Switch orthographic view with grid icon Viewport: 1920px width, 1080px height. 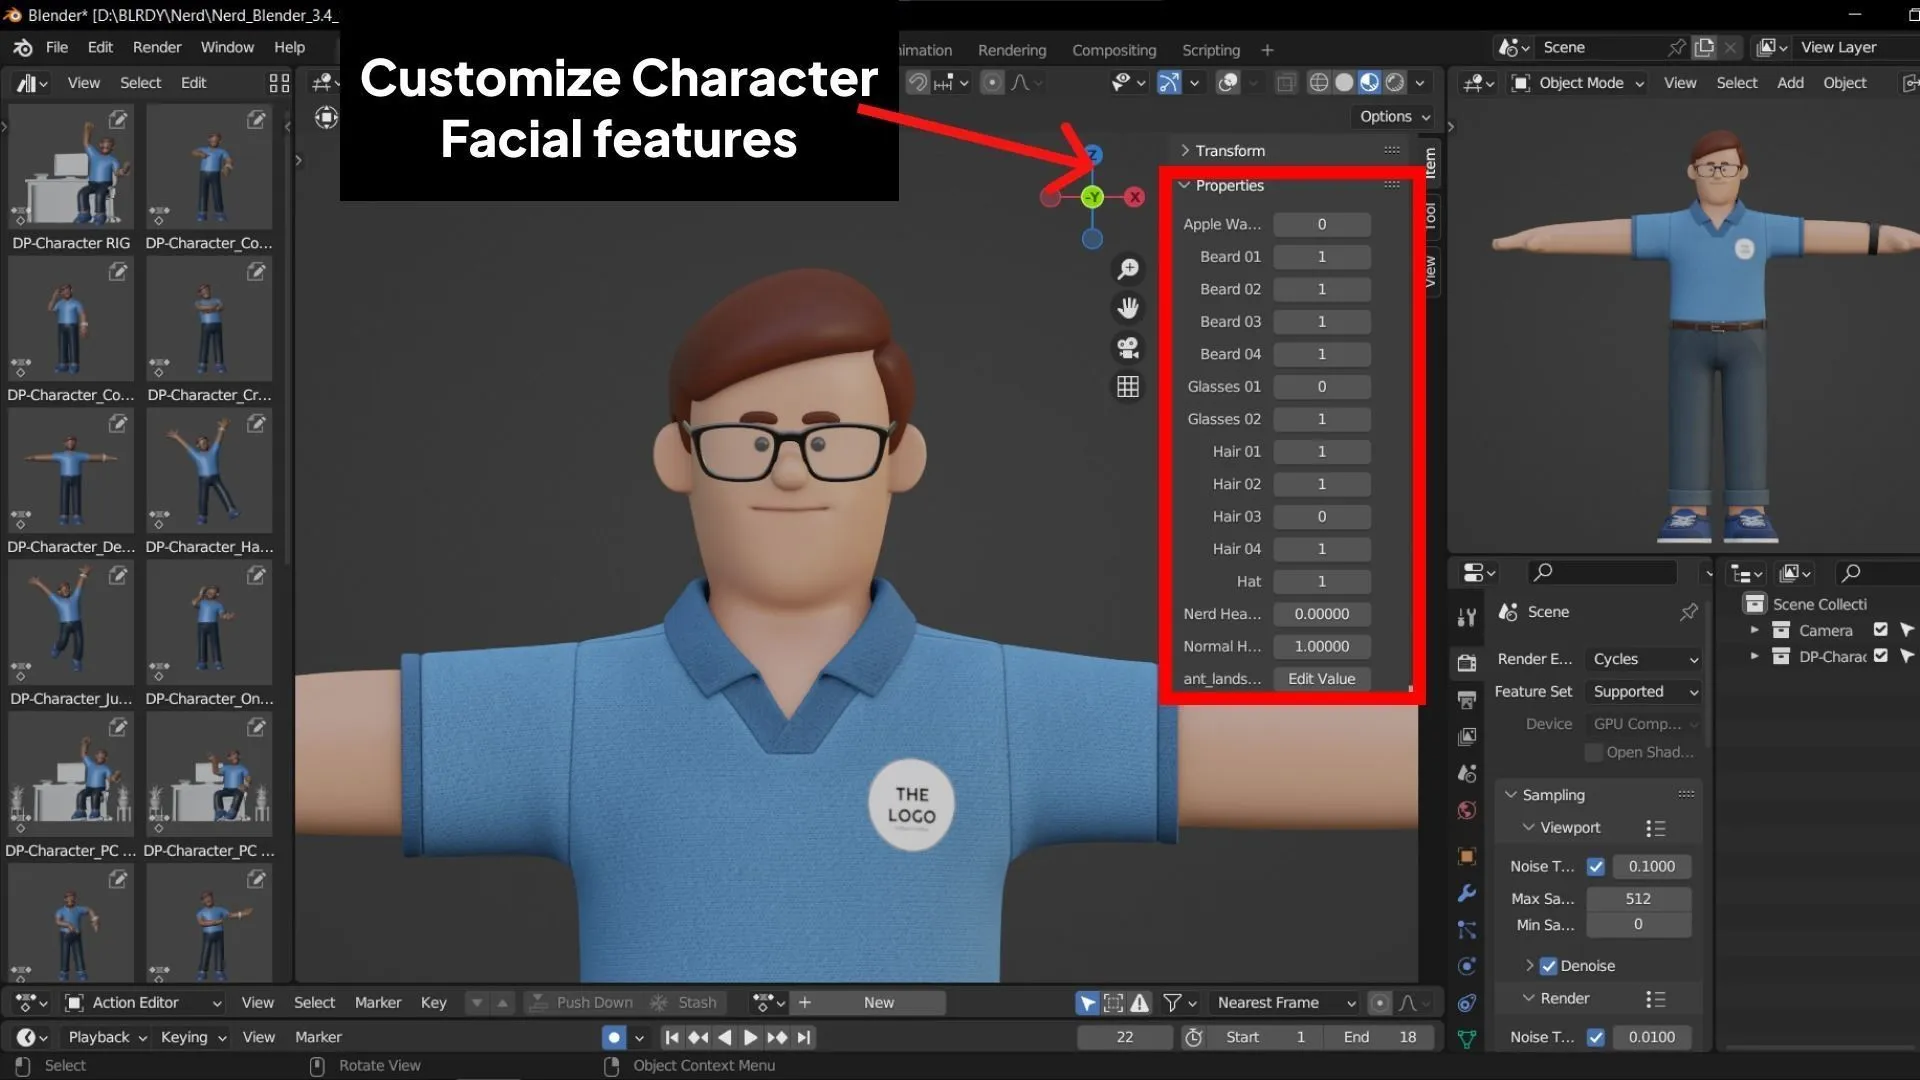(1128, 387)
